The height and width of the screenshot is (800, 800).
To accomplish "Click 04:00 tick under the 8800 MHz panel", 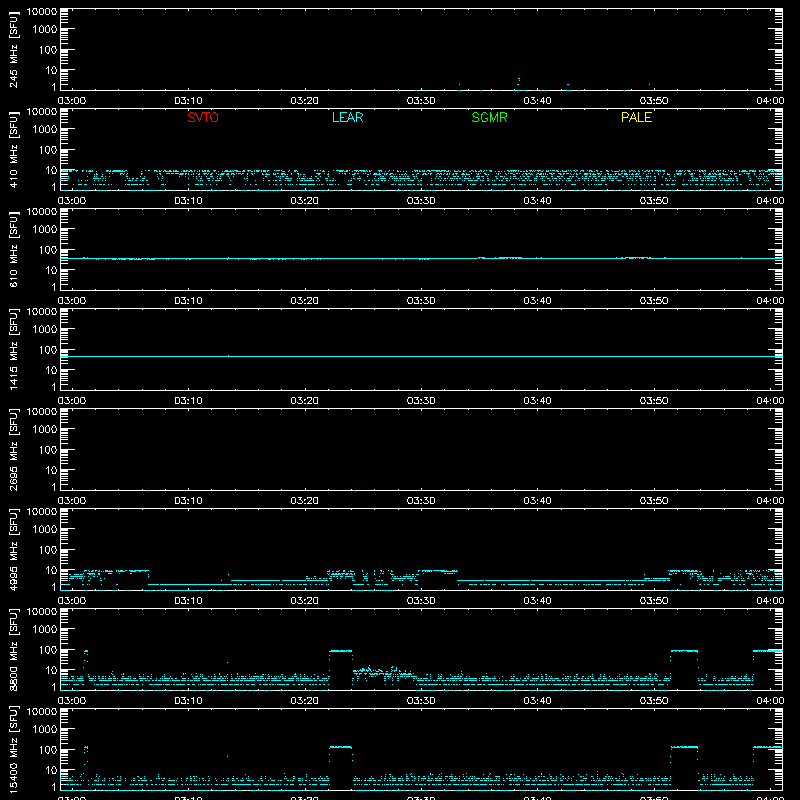I will pos(770,701).
